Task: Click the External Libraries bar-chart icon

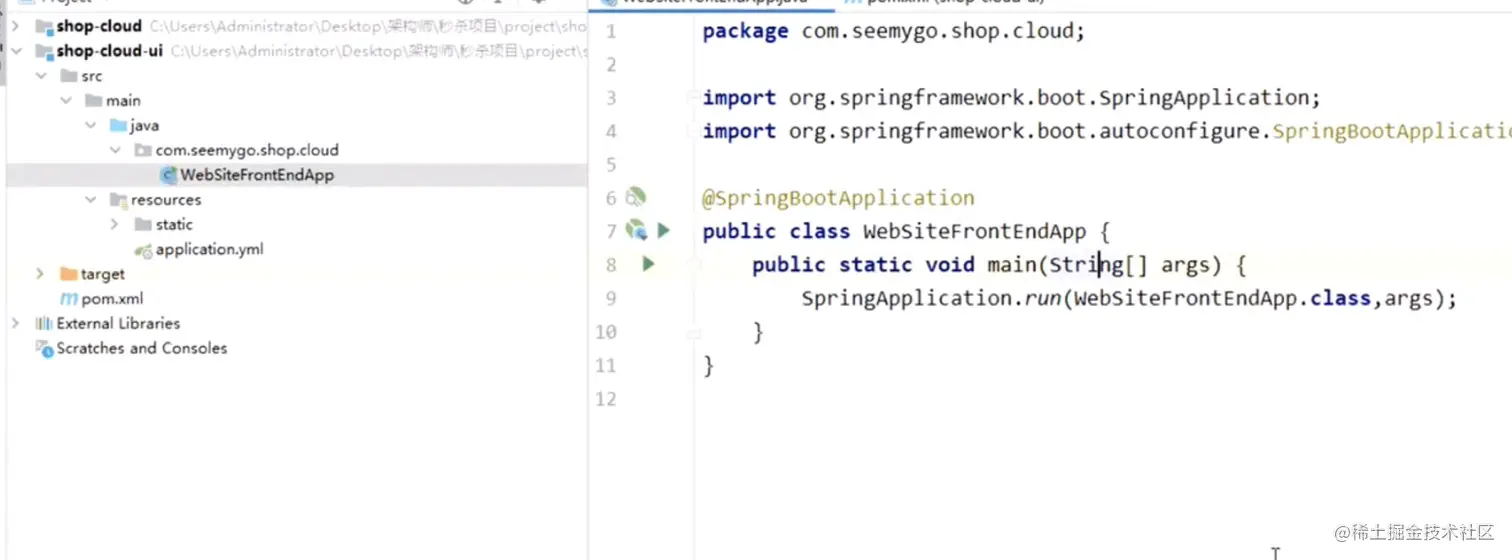Action: click(x=44, y=324)
